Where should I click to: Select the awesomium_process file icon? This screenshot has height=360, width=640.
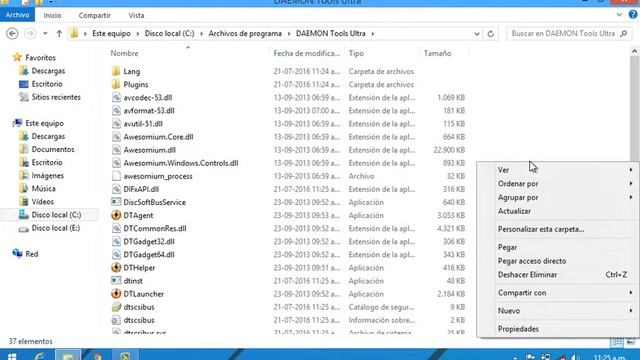coord(116,176)
